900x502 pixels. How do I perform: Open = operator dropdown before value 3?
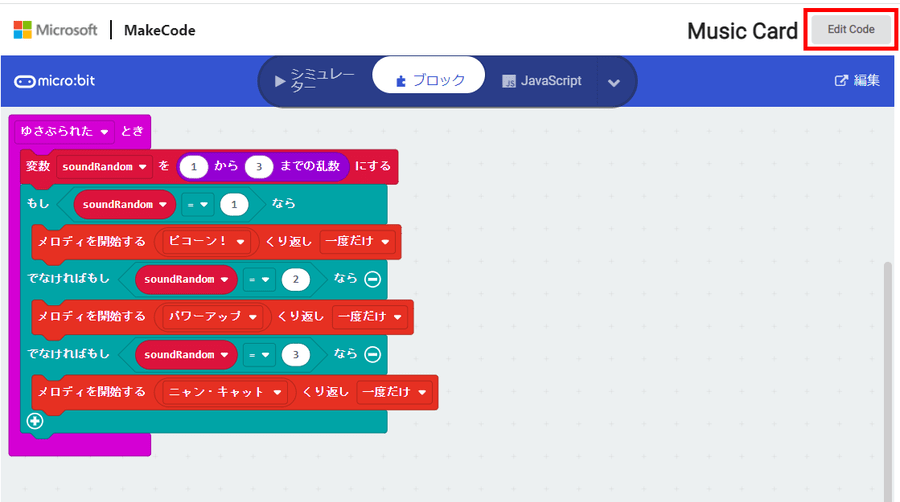point(259,355)
